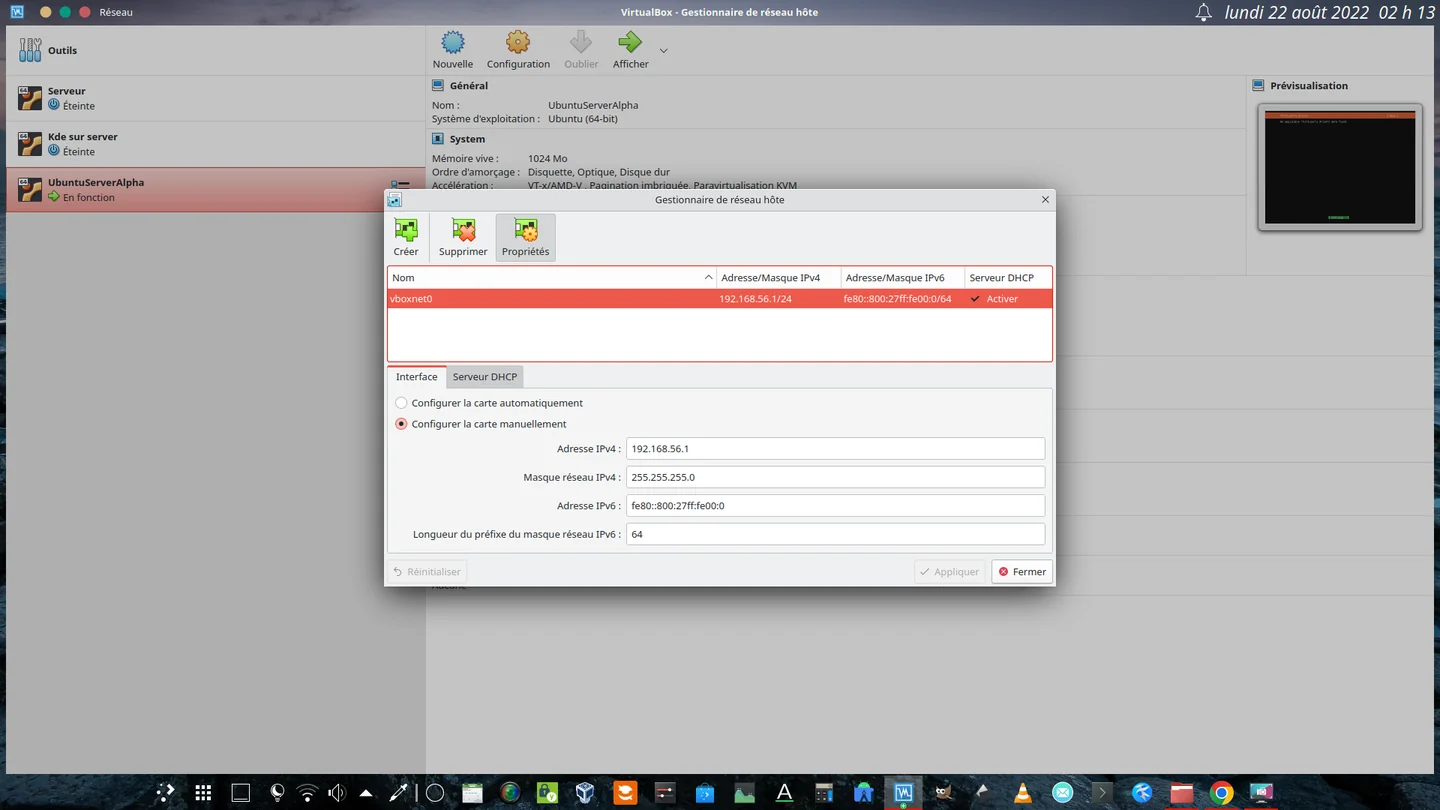The image size is (1440, 810).
Task: Sort the network list by the Nom column
Action: tap(552, 278)
